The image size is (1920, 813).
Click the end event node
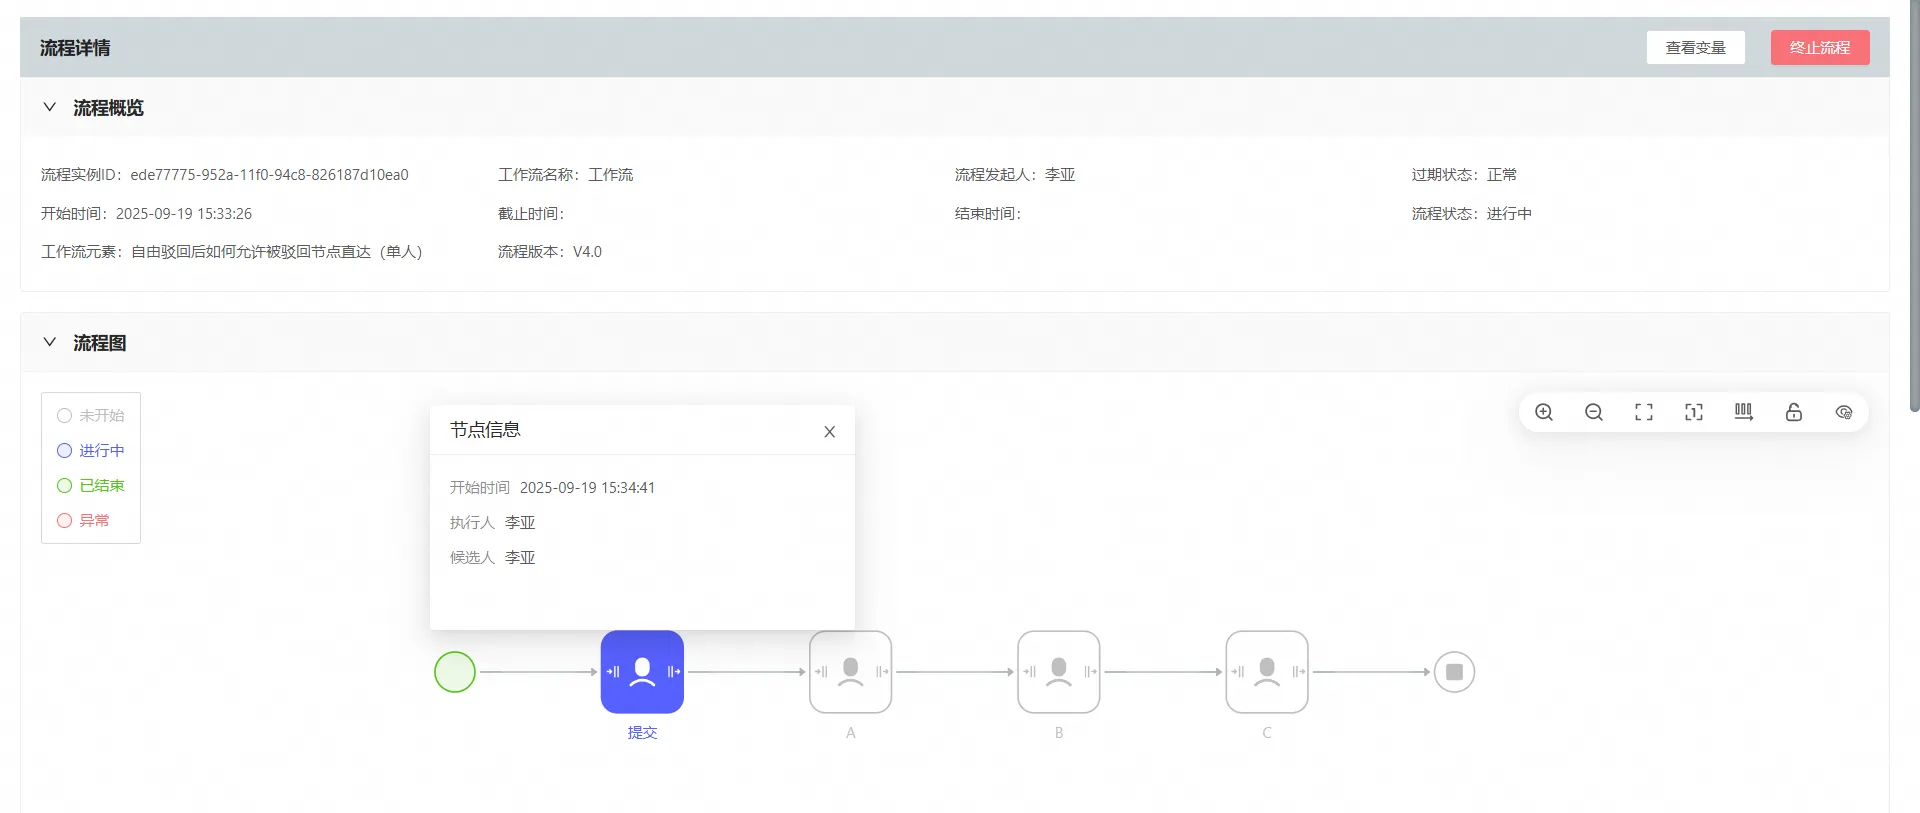point(1454,672)
